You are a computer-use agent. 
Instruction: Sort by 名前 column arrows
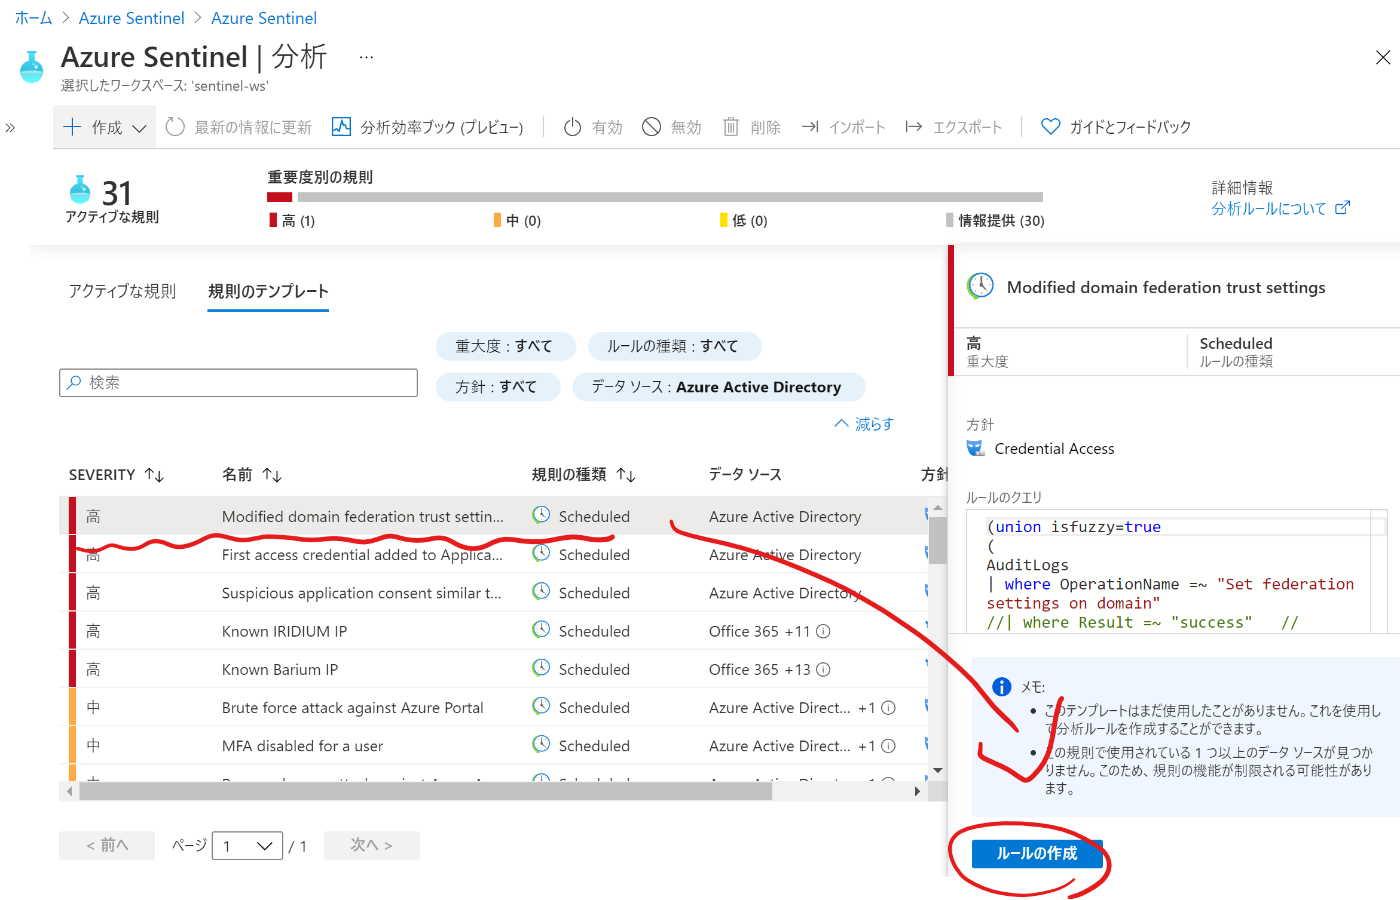pos(272,475)
